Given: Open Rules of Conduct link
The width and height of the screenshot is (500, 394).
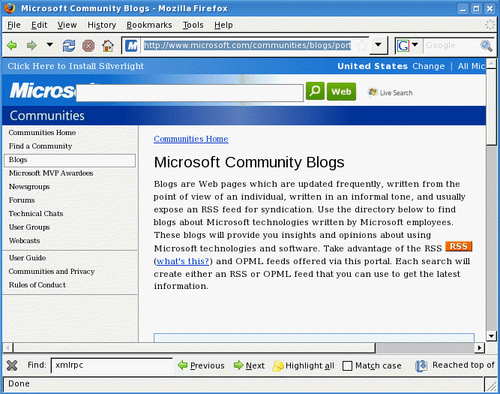Looking at the screenshot, I should tap(37, 285).
